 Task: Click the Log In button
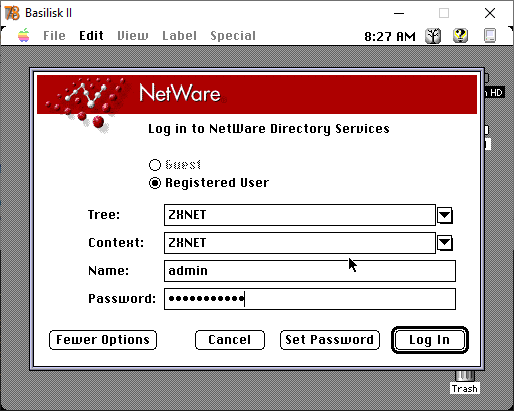point(430,340)
